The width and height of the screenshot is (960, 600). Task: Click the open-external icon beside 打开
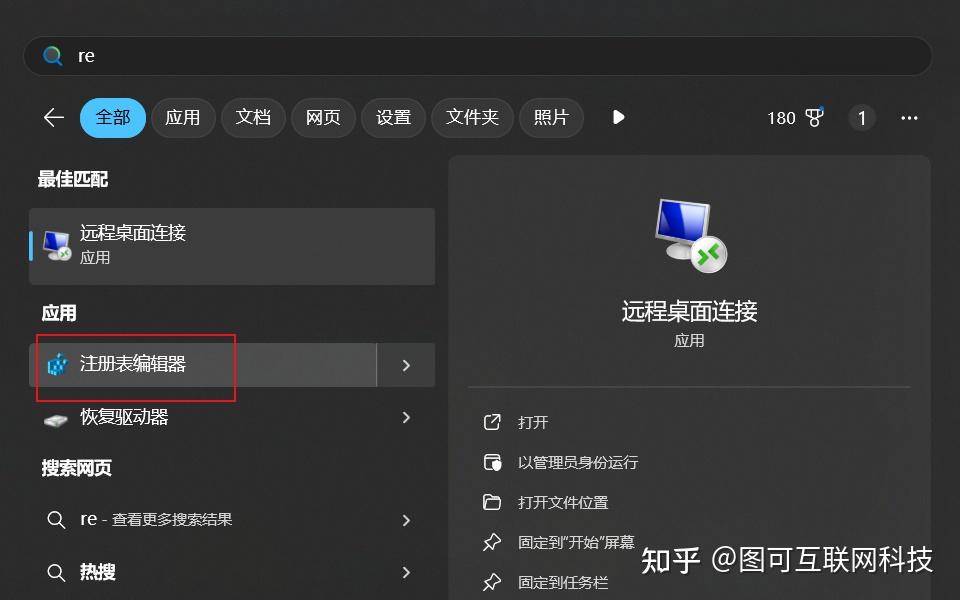[492, 422]
